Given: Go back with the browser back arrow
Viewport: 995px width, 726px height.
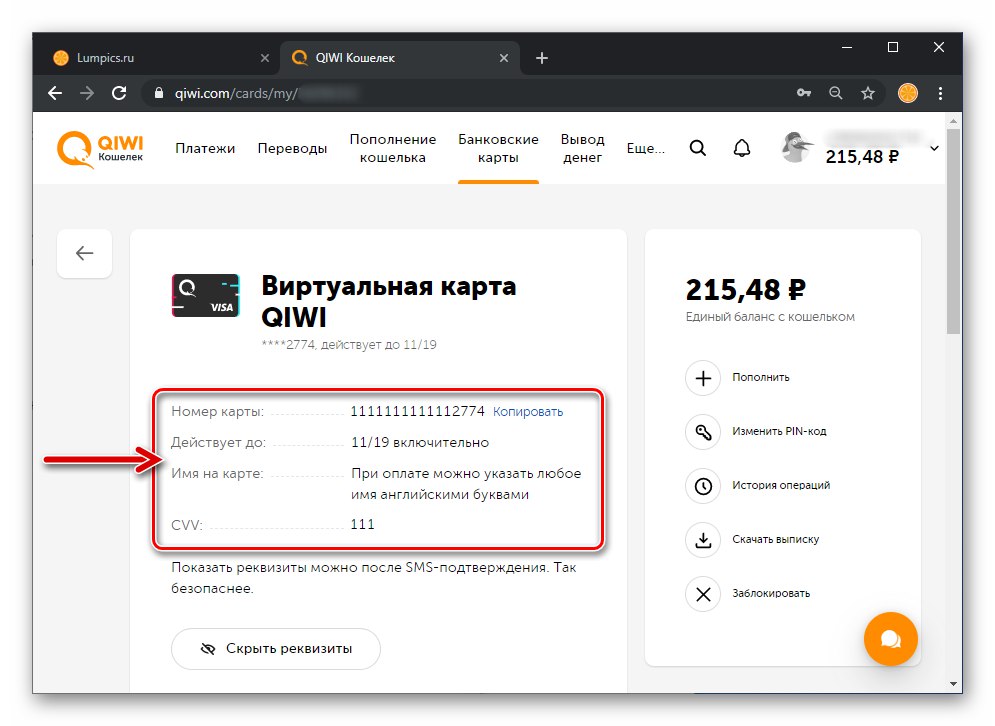Looking at the screenshot, I should coord(55,93).
